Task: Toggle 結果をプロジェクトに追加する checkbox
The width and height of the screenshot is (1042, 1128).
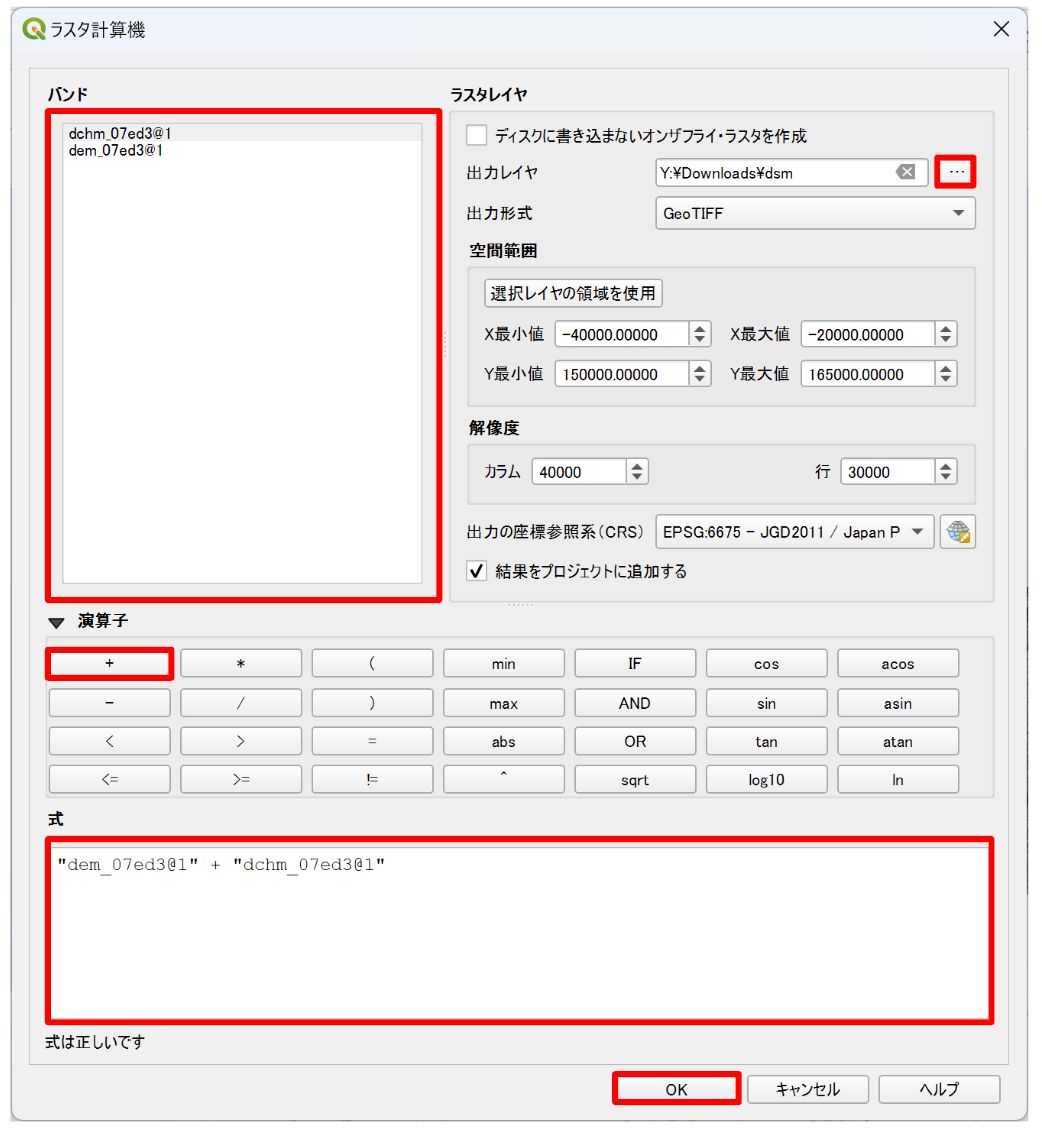Action: (476, 571)
